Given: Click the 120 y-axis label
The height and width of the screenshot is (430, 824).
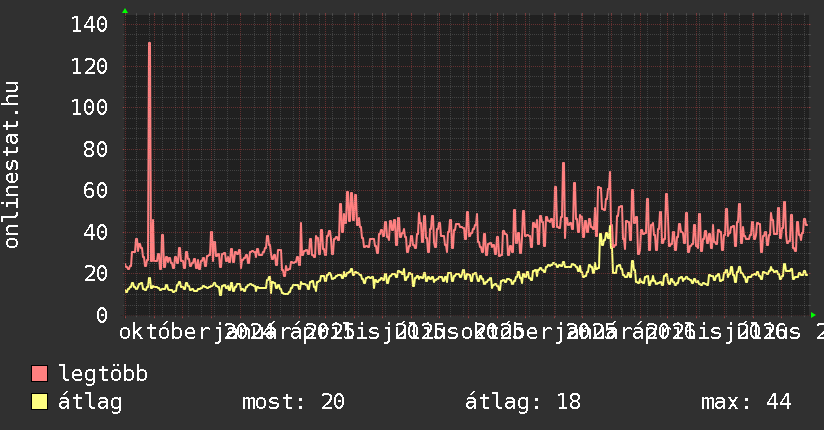Looking at the screenshot, I should point(89,66).
